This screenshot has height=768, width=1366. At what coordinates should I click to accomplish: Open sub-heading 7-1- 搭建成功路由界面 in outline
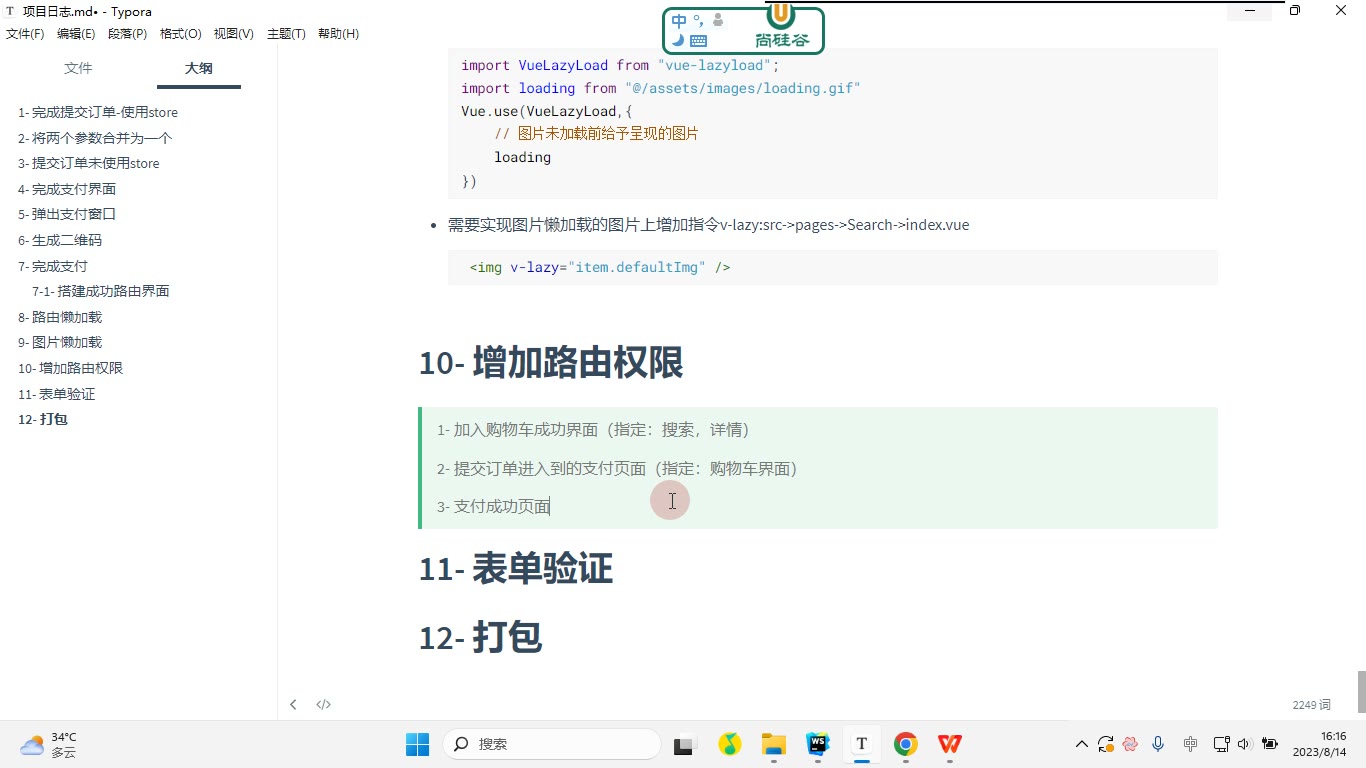tap(101, 291)
